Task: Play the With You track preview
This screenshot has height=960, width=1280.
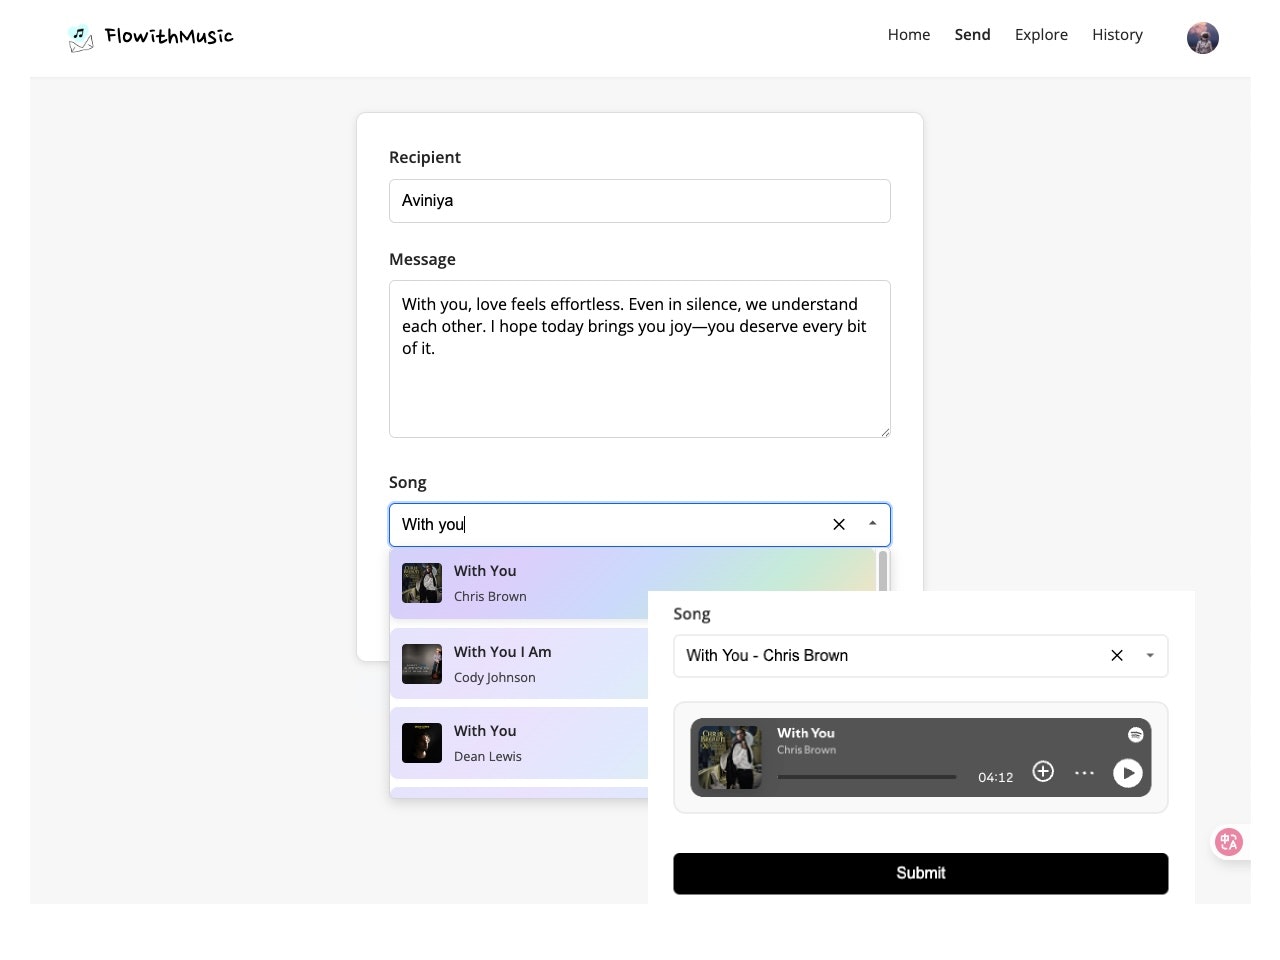Action: pyautogui.click(x=1127, y=773)
